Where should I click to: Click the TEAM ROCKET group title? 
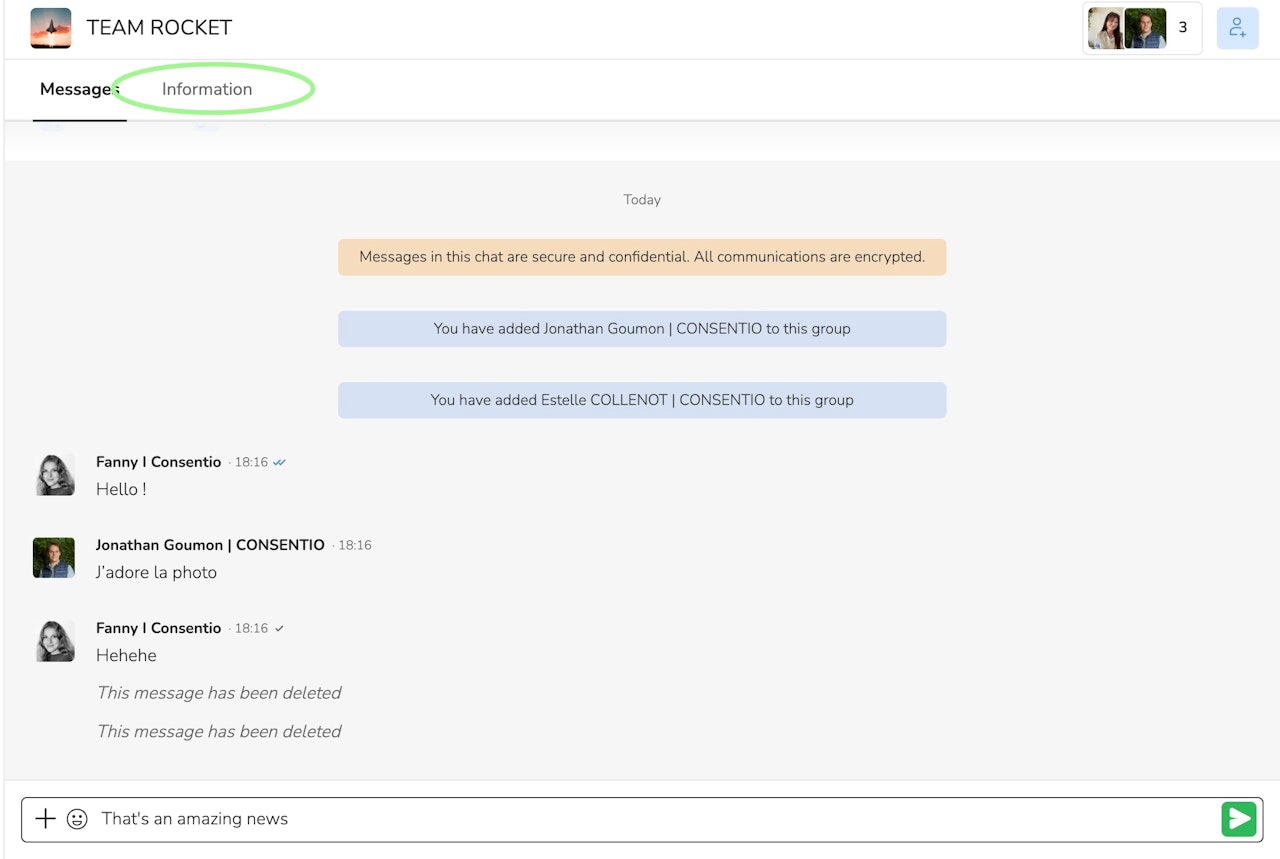159,28
